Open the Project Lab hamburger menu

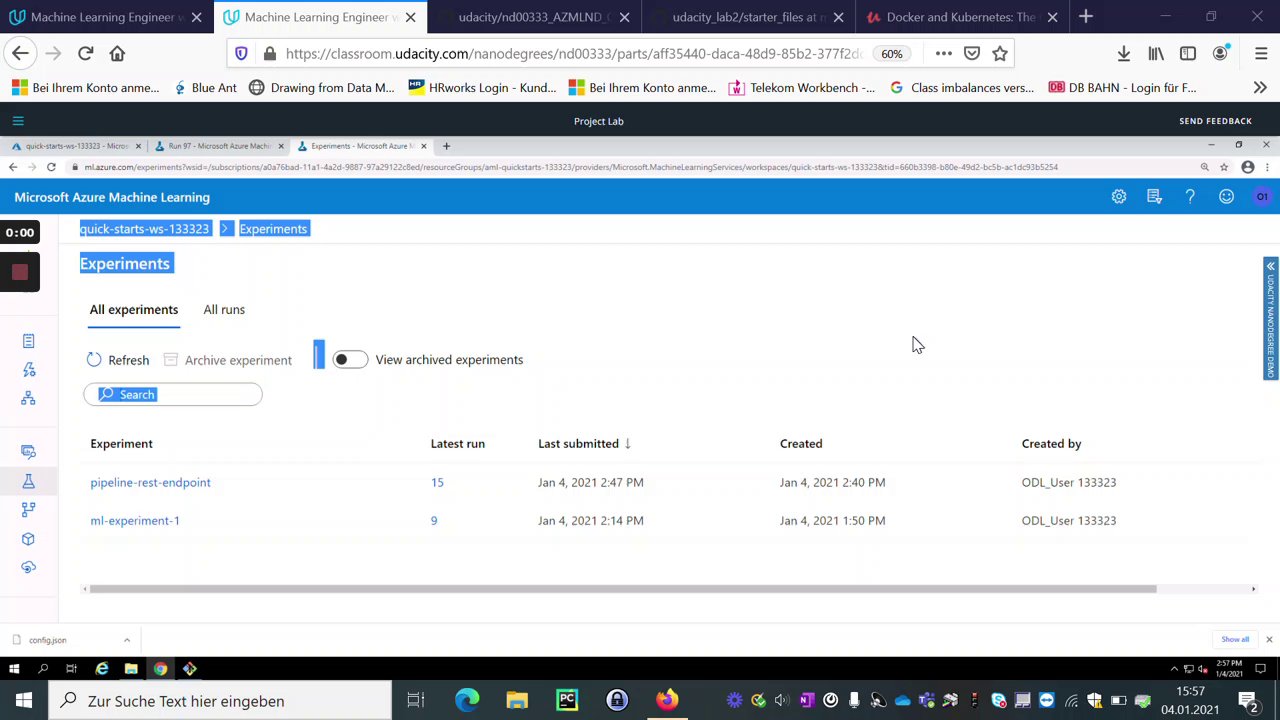(x=18, y=121)
